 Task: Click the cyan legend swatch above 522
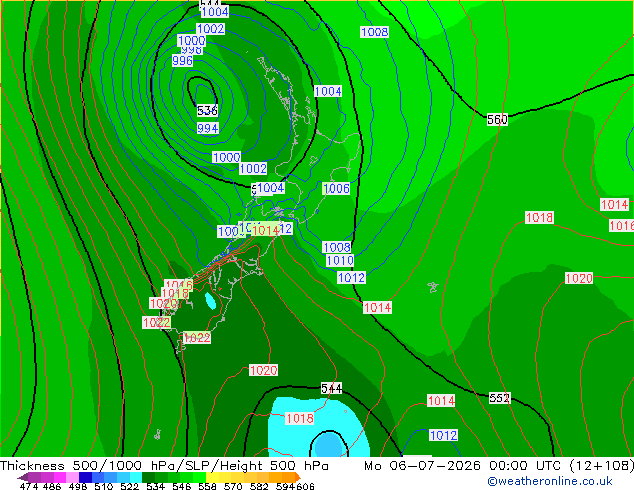pos(136,477)
